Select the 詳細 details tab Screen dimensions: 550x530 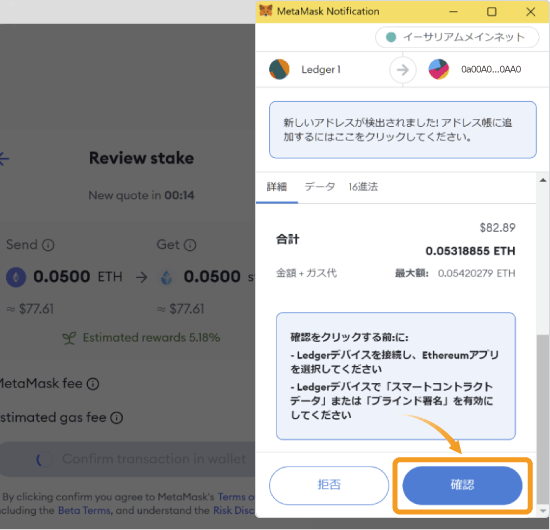[277, 187]
